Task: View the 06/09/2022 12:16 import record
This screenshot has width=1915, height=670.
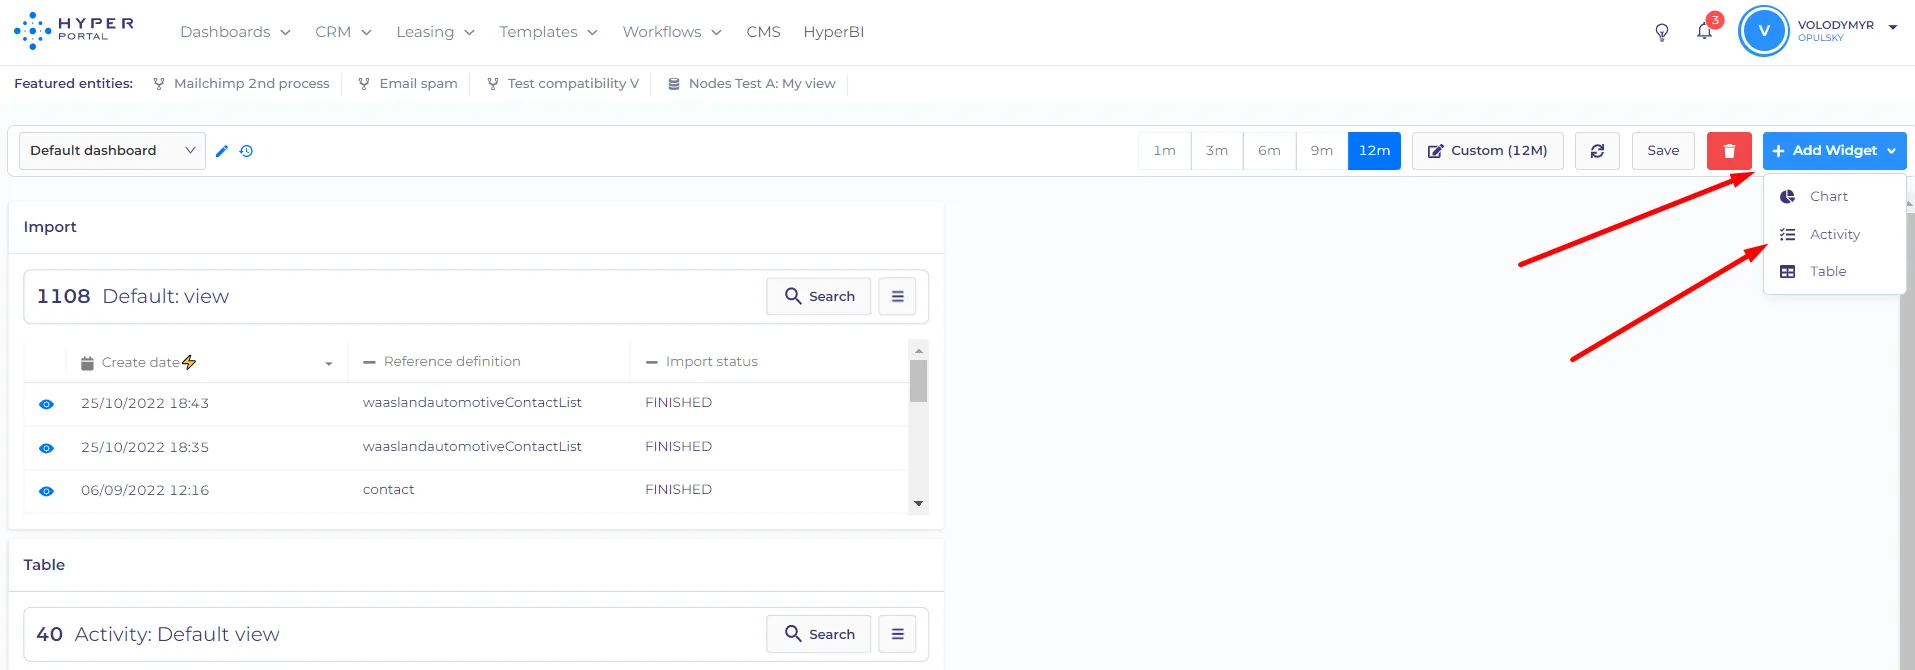Action: pyautogui.click(x=46, y=491)
